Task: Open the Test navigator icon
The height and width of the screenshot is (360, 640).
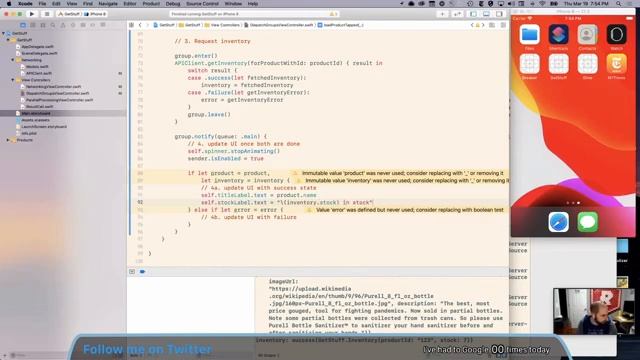Action: (73, 25)
